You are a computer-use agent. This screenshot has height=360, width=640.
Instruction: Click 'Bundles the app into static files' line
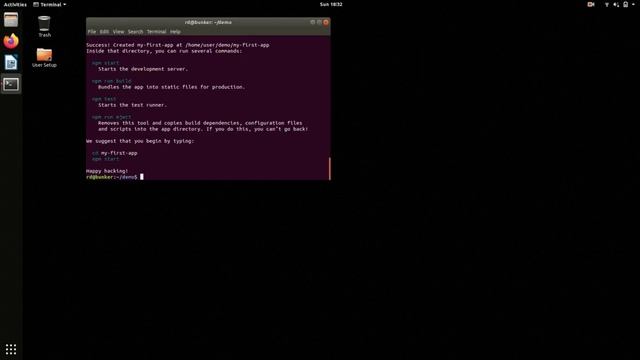171,87
